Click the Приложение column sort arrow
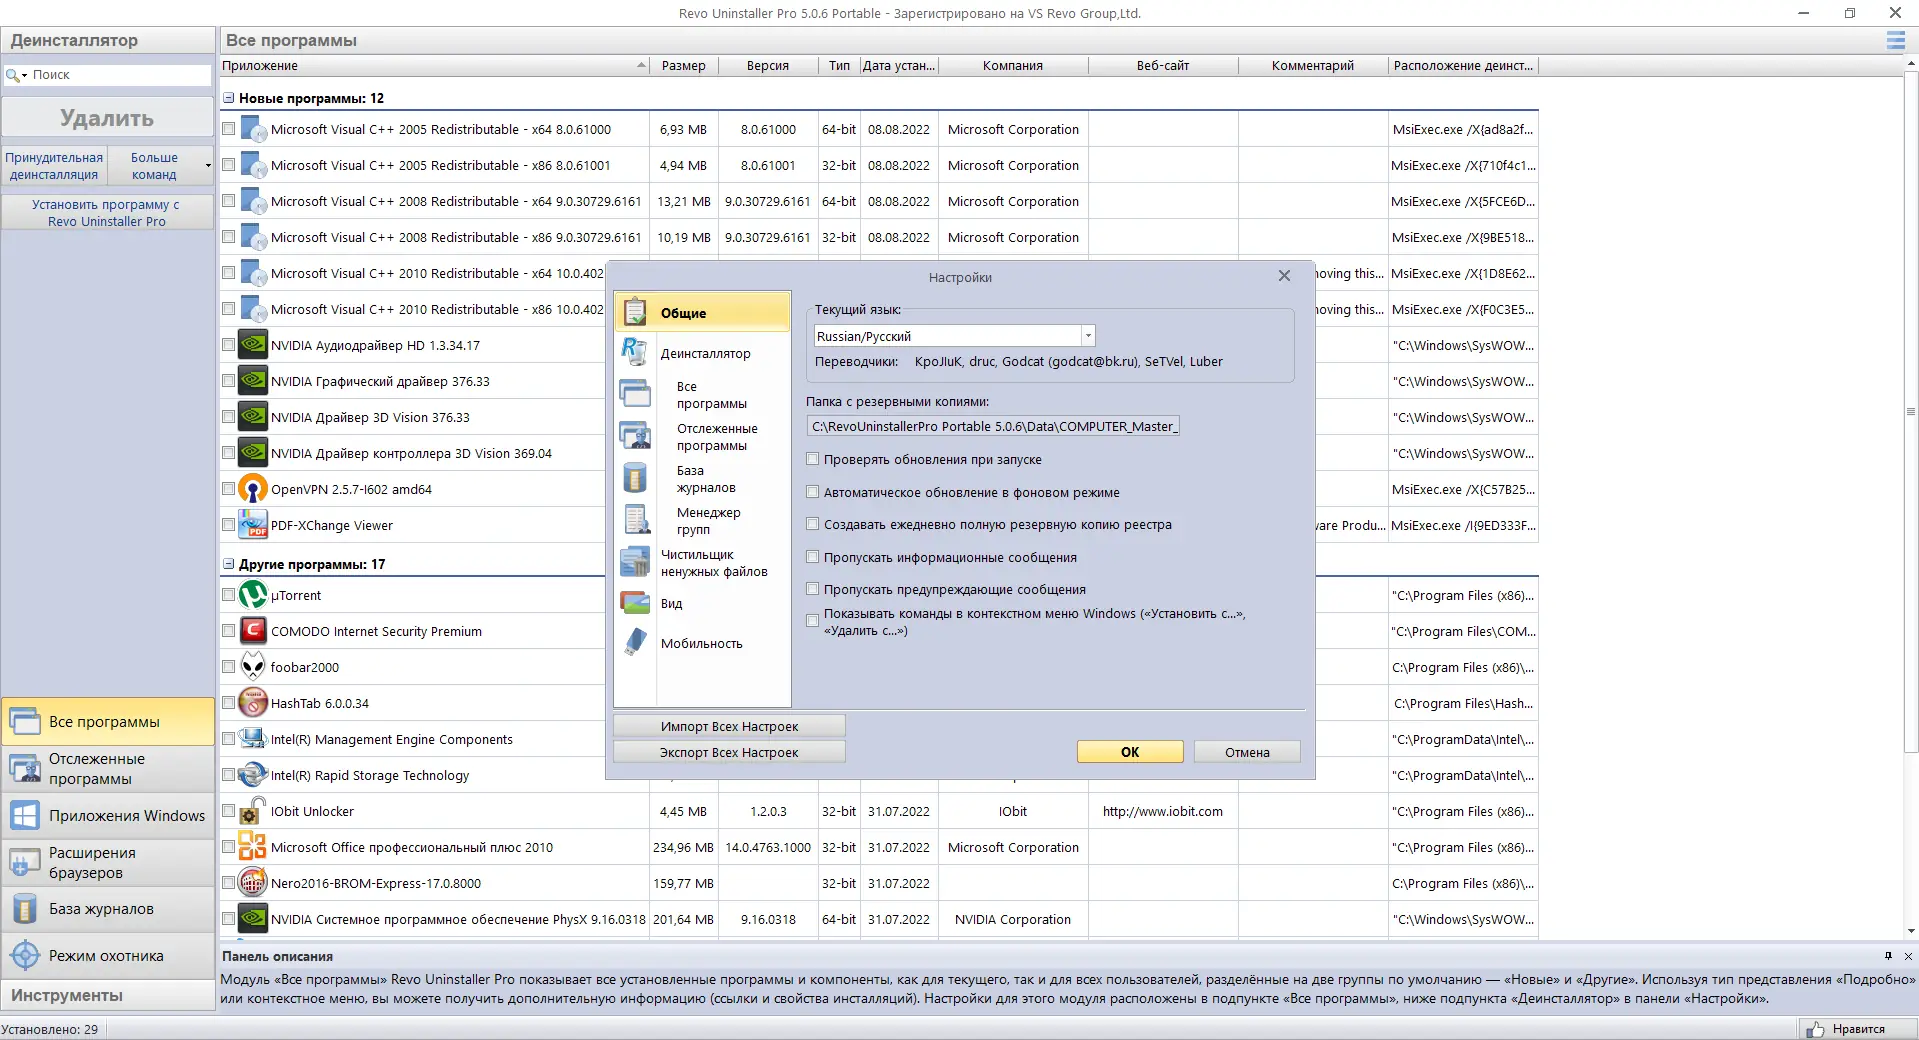1919x1040 pixels. 641,66
